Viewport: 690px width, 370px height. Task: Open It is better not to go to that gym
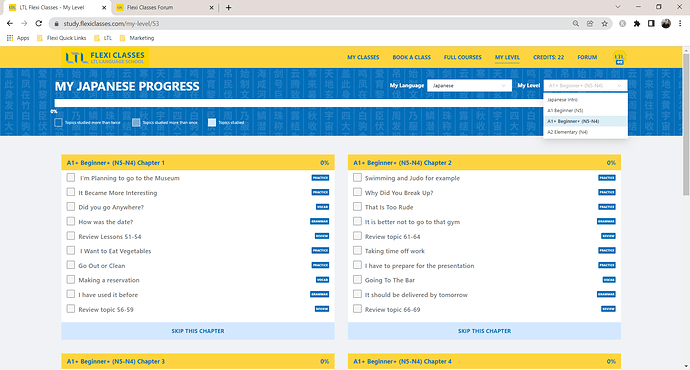[412, 222]
